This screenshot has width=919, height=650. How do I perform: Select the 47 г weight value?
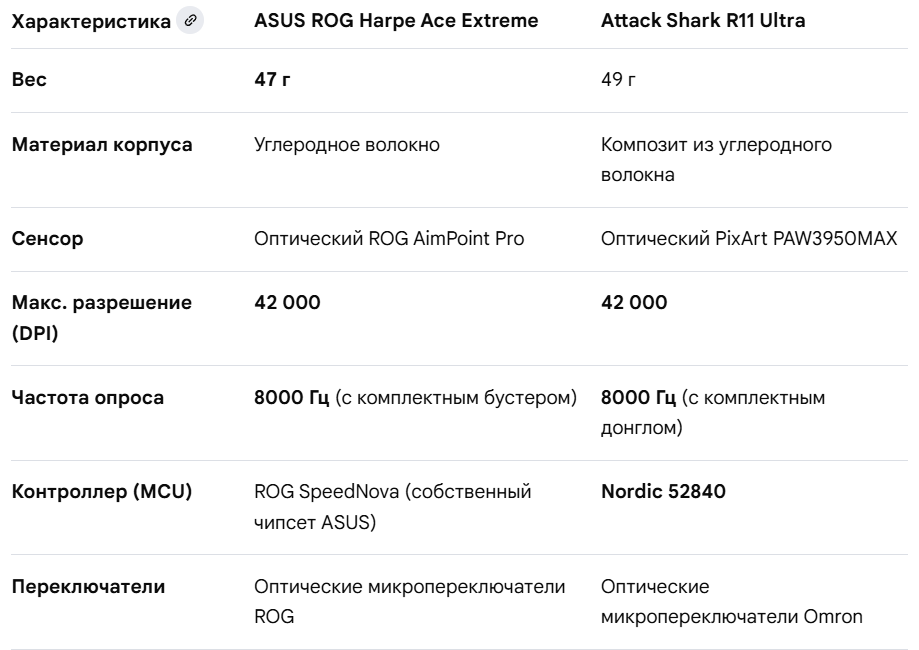click(272, 79)
